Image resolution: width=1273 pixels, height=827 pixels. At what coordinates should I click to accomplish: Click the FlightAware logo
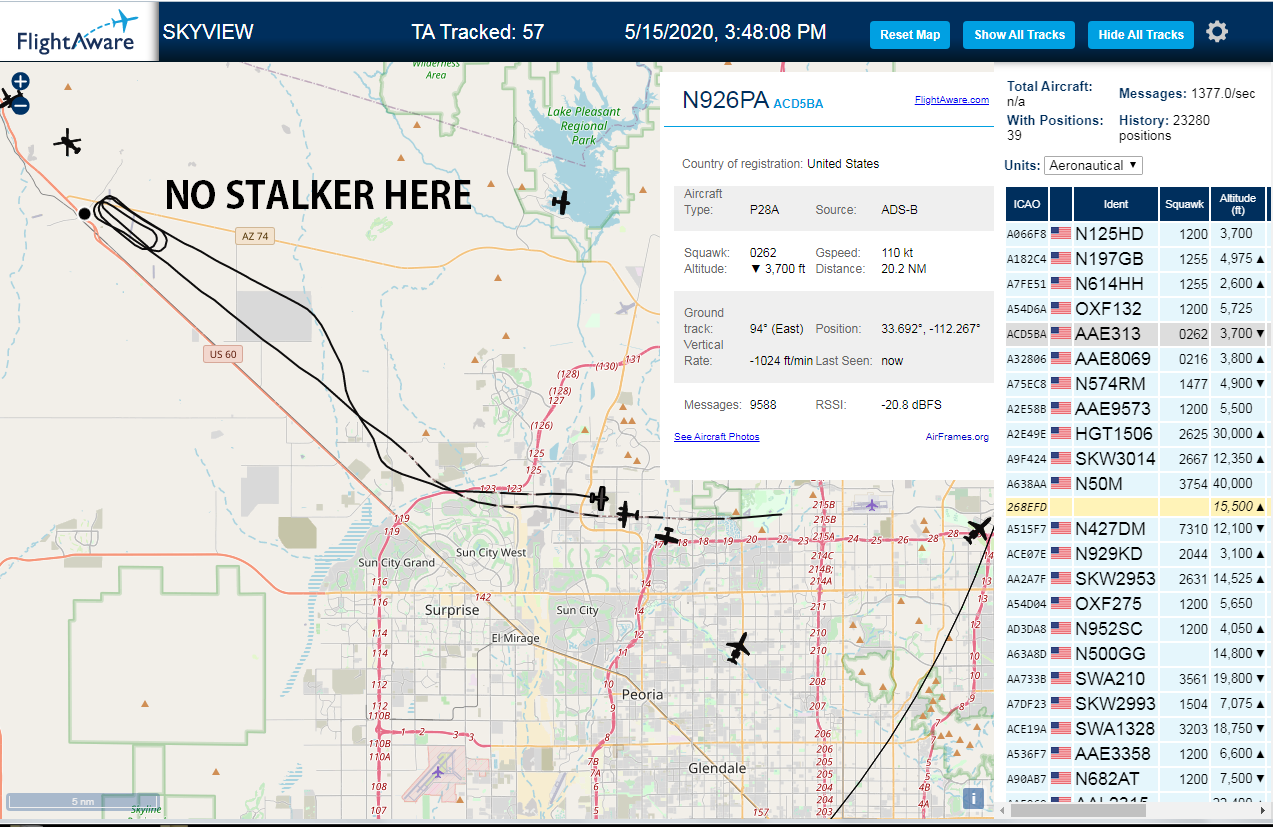click(x=78, y=32)
